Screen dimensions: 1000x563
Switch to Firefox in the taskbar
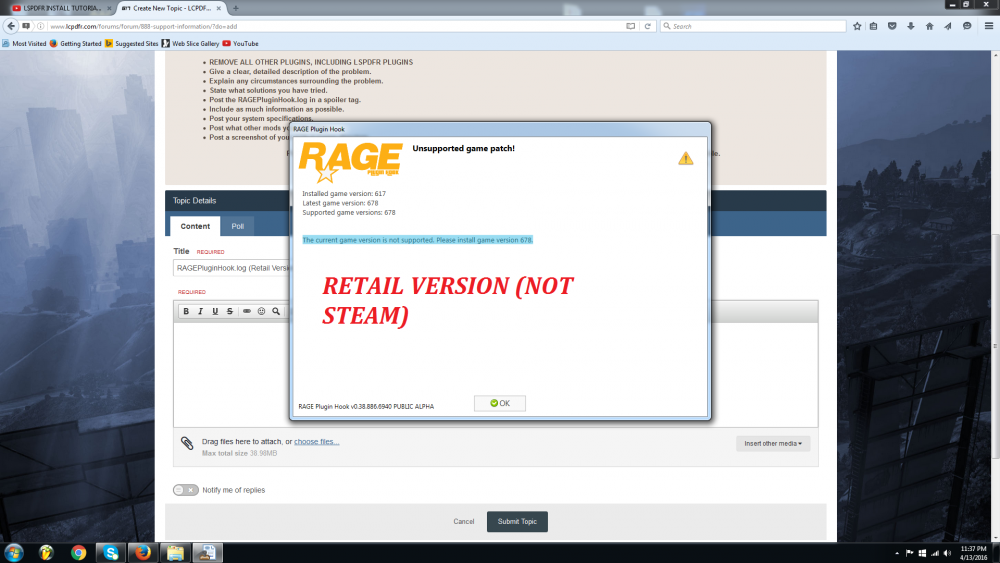(x=143, y=552)
